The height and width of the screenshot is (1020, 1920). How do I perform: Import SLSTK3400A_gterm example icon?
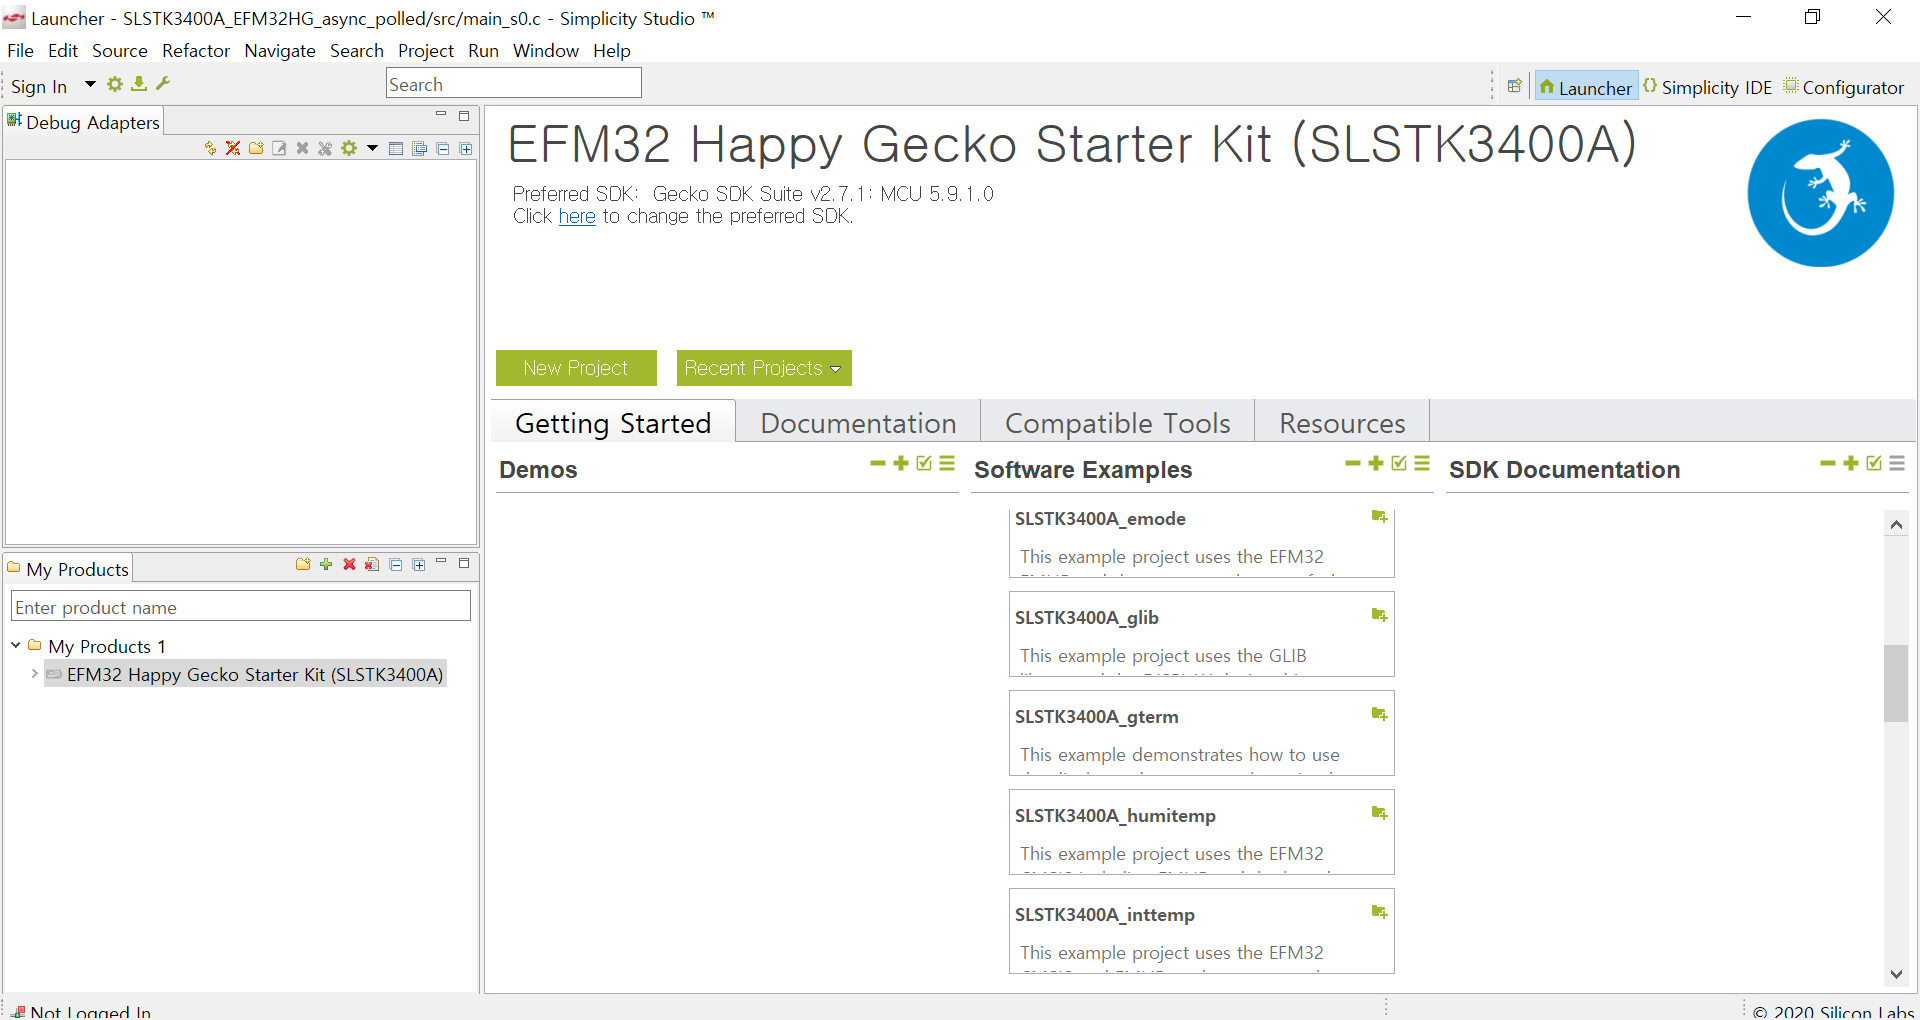pyautogui.click(x=1379, y=715)
